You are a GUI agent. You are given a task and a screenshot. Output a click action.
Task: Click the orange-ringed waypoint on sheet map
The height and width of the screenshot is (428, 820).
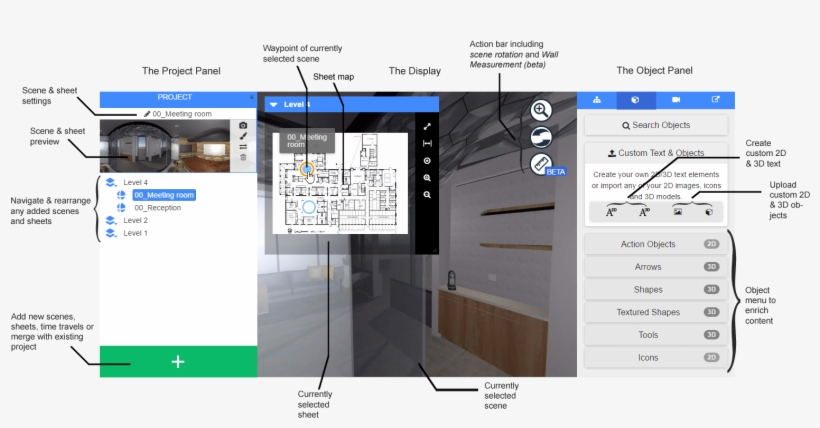307,170
